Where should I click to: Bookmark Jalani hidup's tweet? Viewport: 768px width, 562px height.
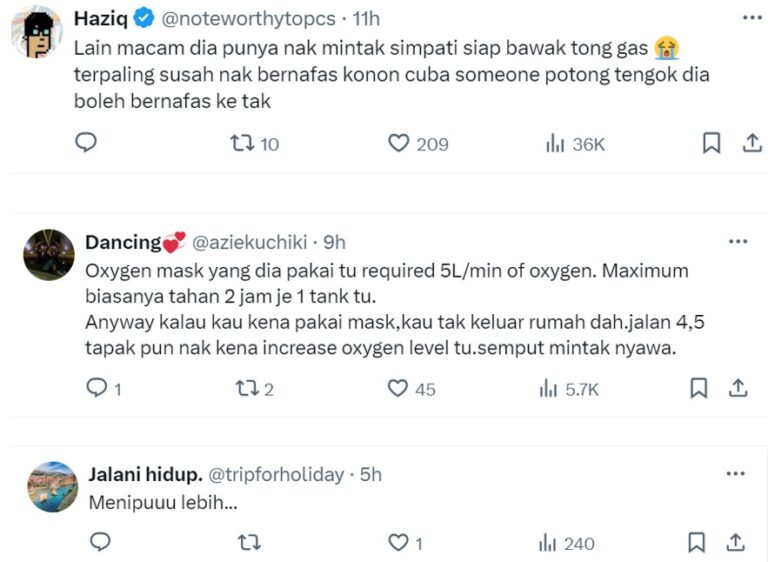pyautogui.click(x=699, y=542)
